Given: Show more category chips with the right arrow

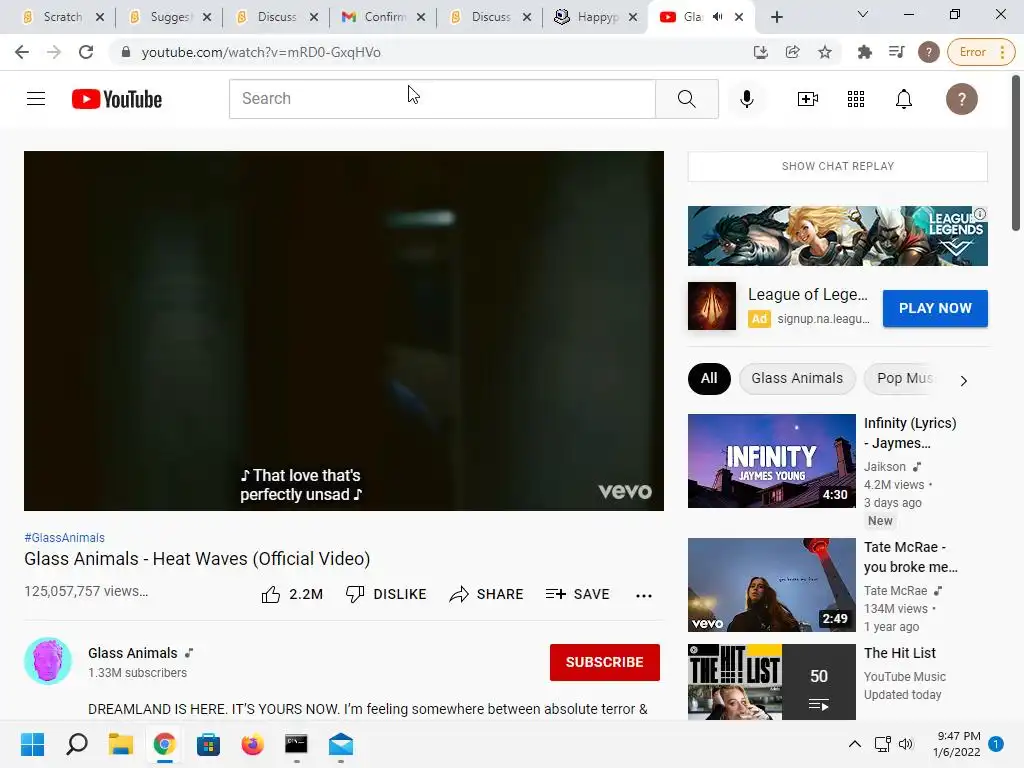Looking at the screenshot, I should pyautogui.click(x=963, y=380).
